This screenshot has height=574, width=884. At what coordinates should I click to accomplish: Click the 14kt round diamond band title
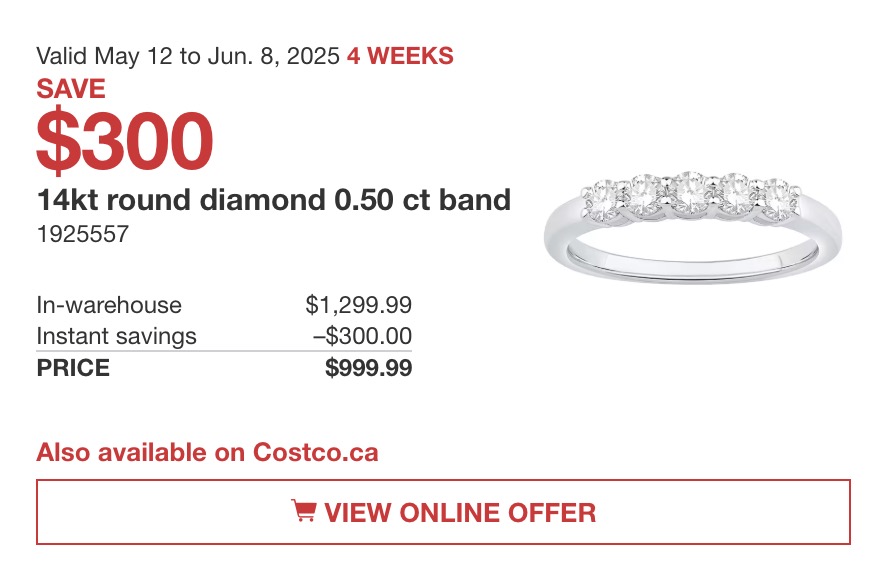tap(274, 200)
